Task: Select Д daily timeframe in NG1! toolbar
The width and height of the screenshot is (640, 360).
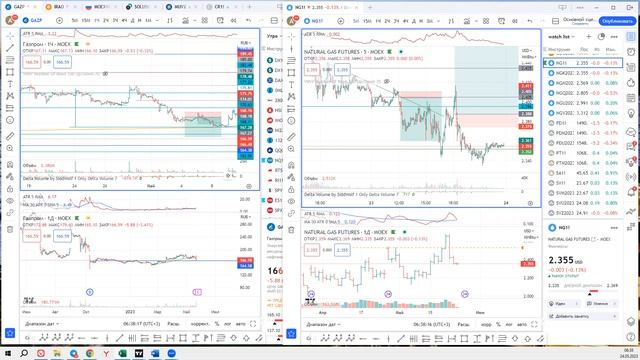Action: click(414, 21)
